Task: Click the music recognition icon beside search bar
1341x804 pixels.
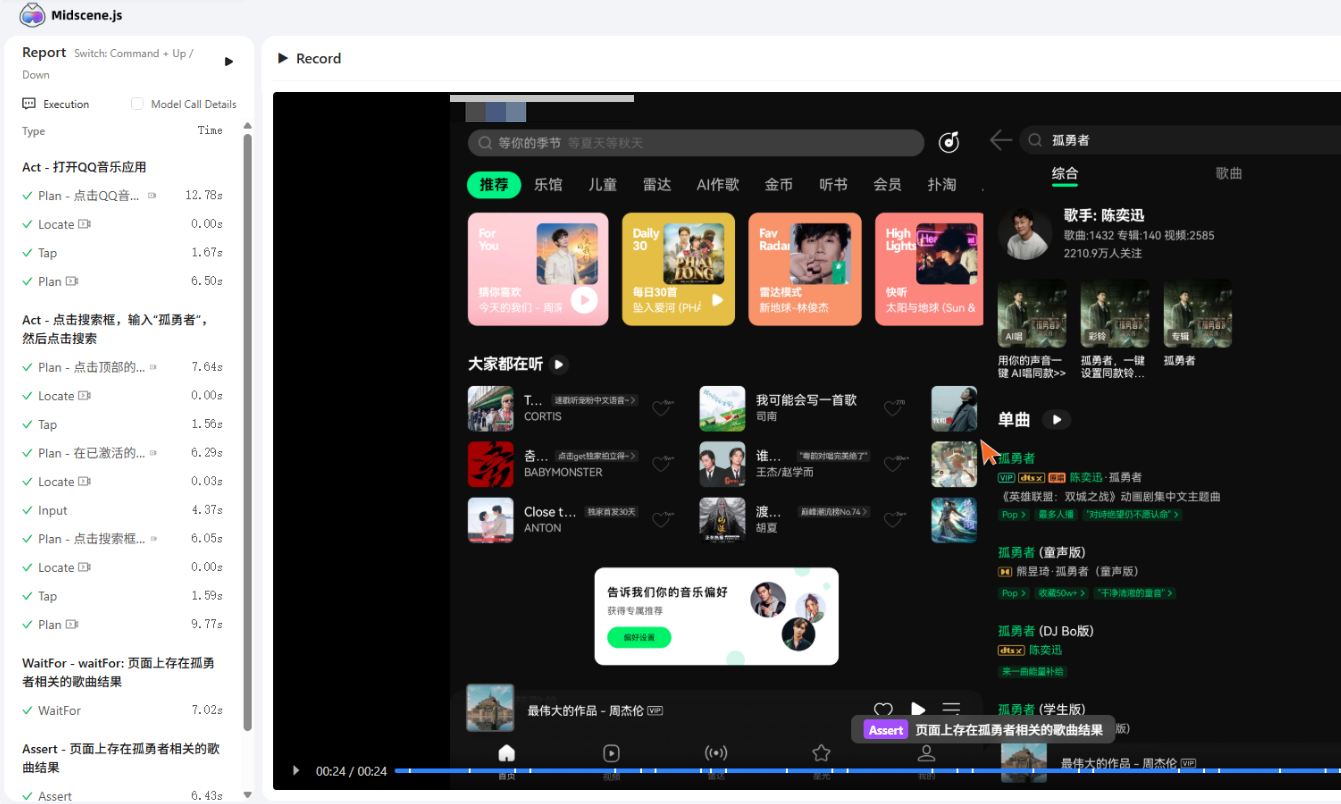Action: point(949,142)
